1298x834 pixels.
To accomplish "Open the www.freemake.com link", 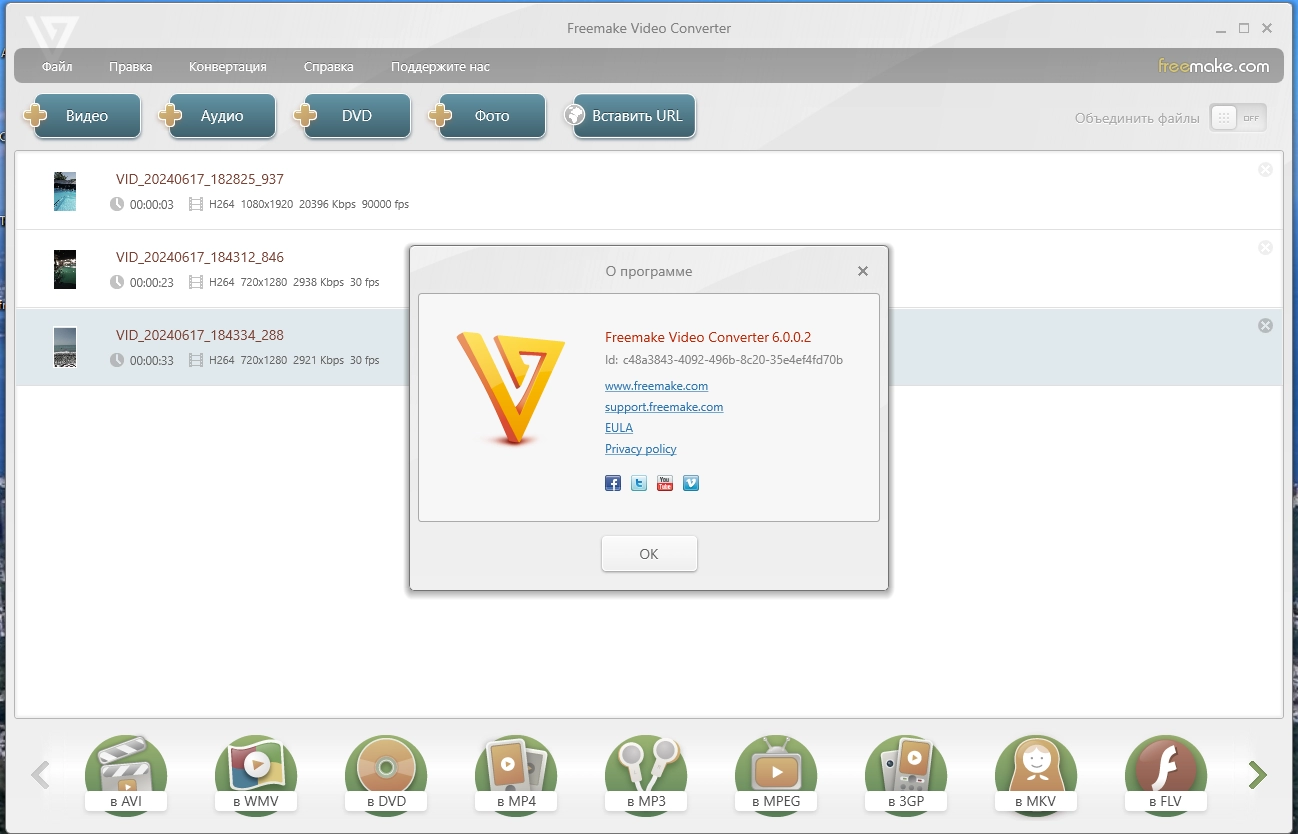I will (x=656, y=386).
